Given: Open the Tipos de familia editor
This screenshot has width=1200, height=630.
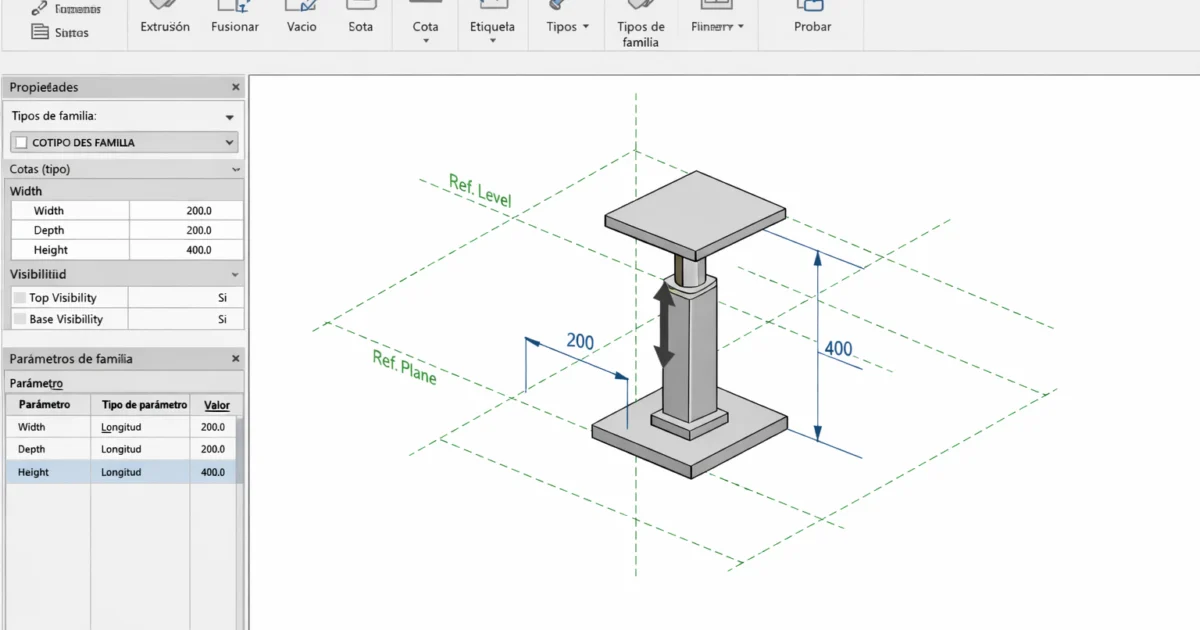Looking at the screenshot, I should click(x=639, y=27).
